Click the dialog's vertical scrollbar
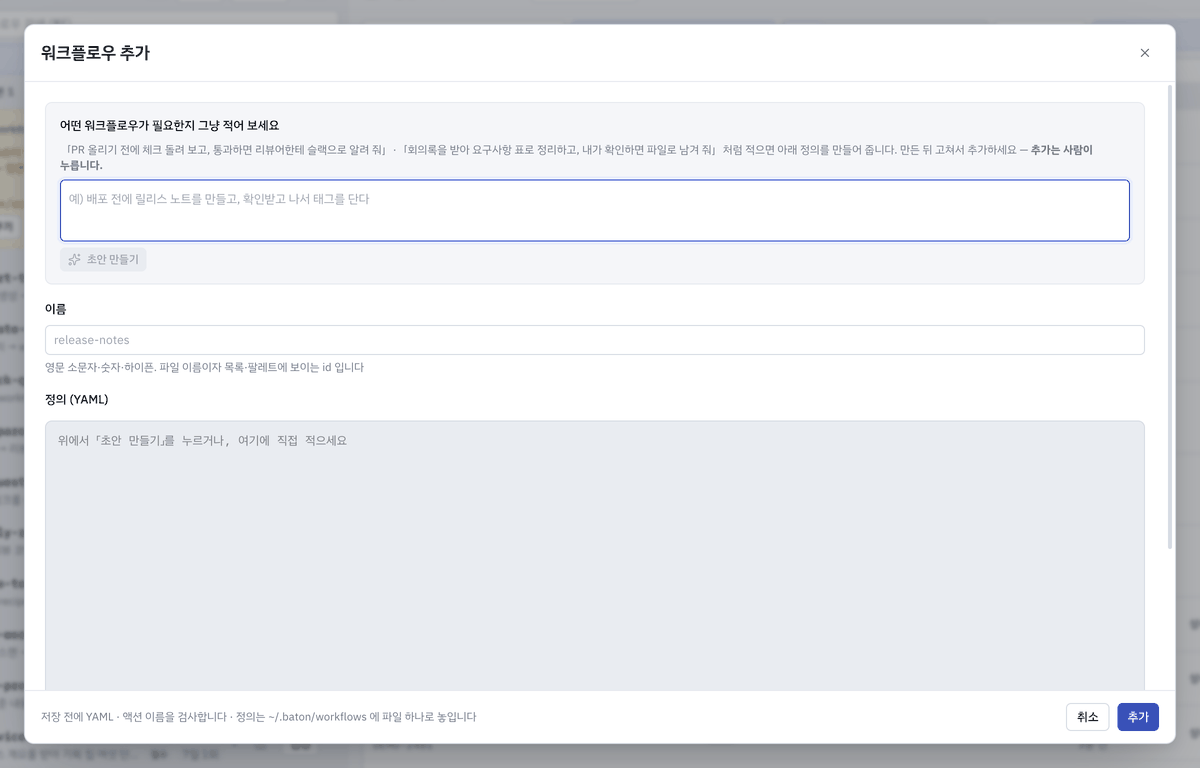Viewport: 1200px width, 768px height. tap(1171, 316)
